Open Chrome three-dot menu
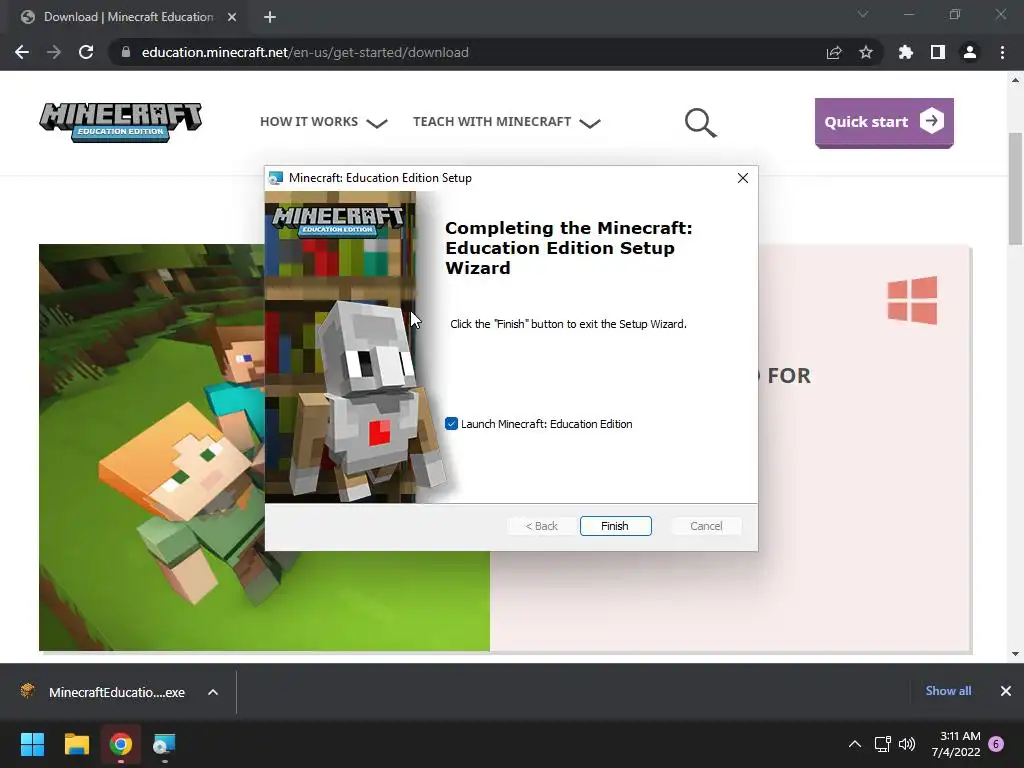The height and width of the screenshot is (768, 1024). tap(1002, 52)
